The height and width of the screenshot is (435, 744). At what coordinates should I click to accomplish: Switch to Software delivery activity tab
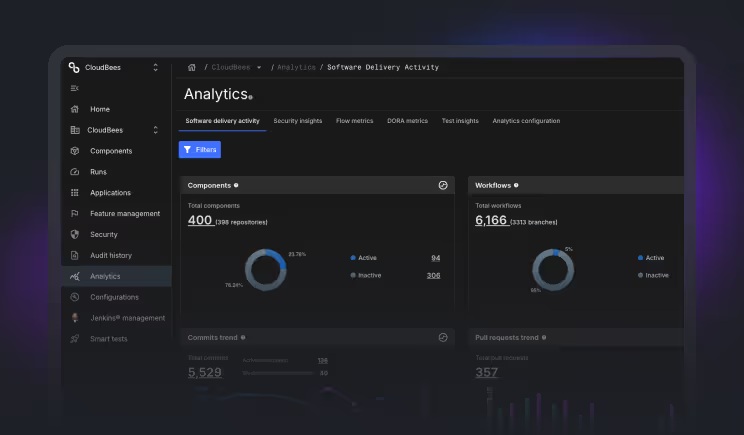pyautogui.click(x=223, y=121)
